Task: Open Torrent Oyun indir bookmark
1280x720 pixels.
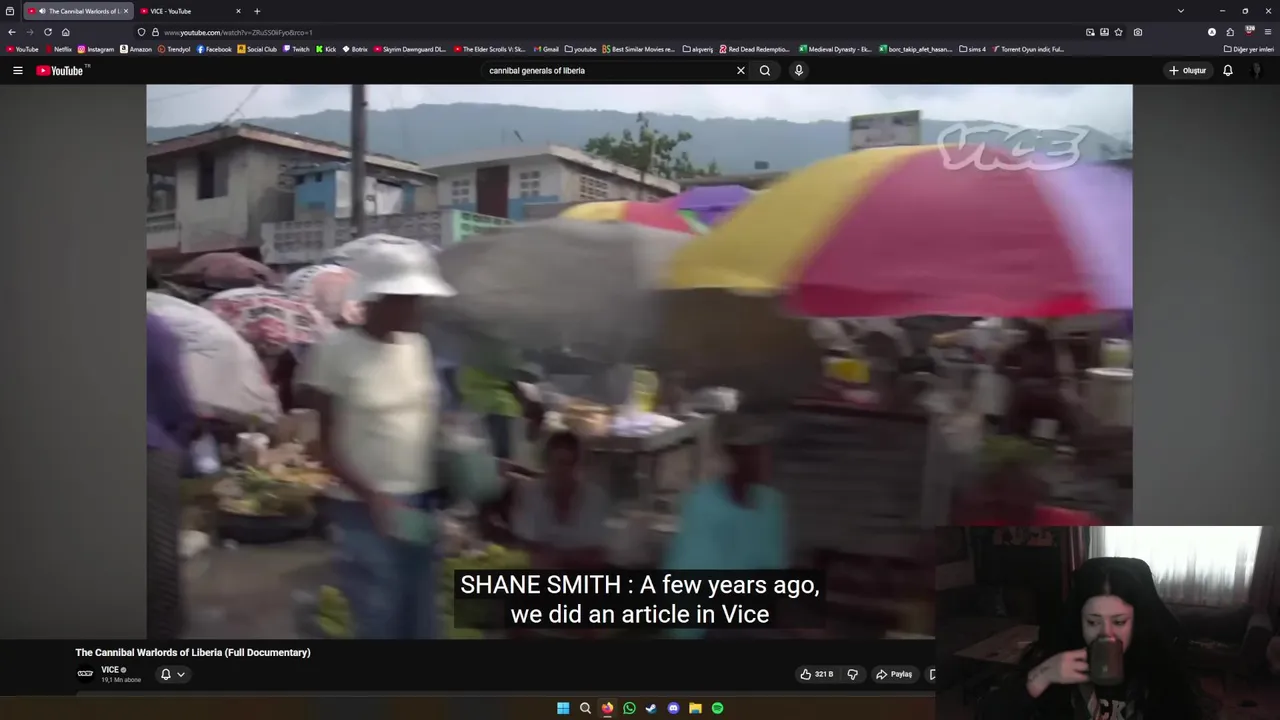Action: pos(1027,49)
